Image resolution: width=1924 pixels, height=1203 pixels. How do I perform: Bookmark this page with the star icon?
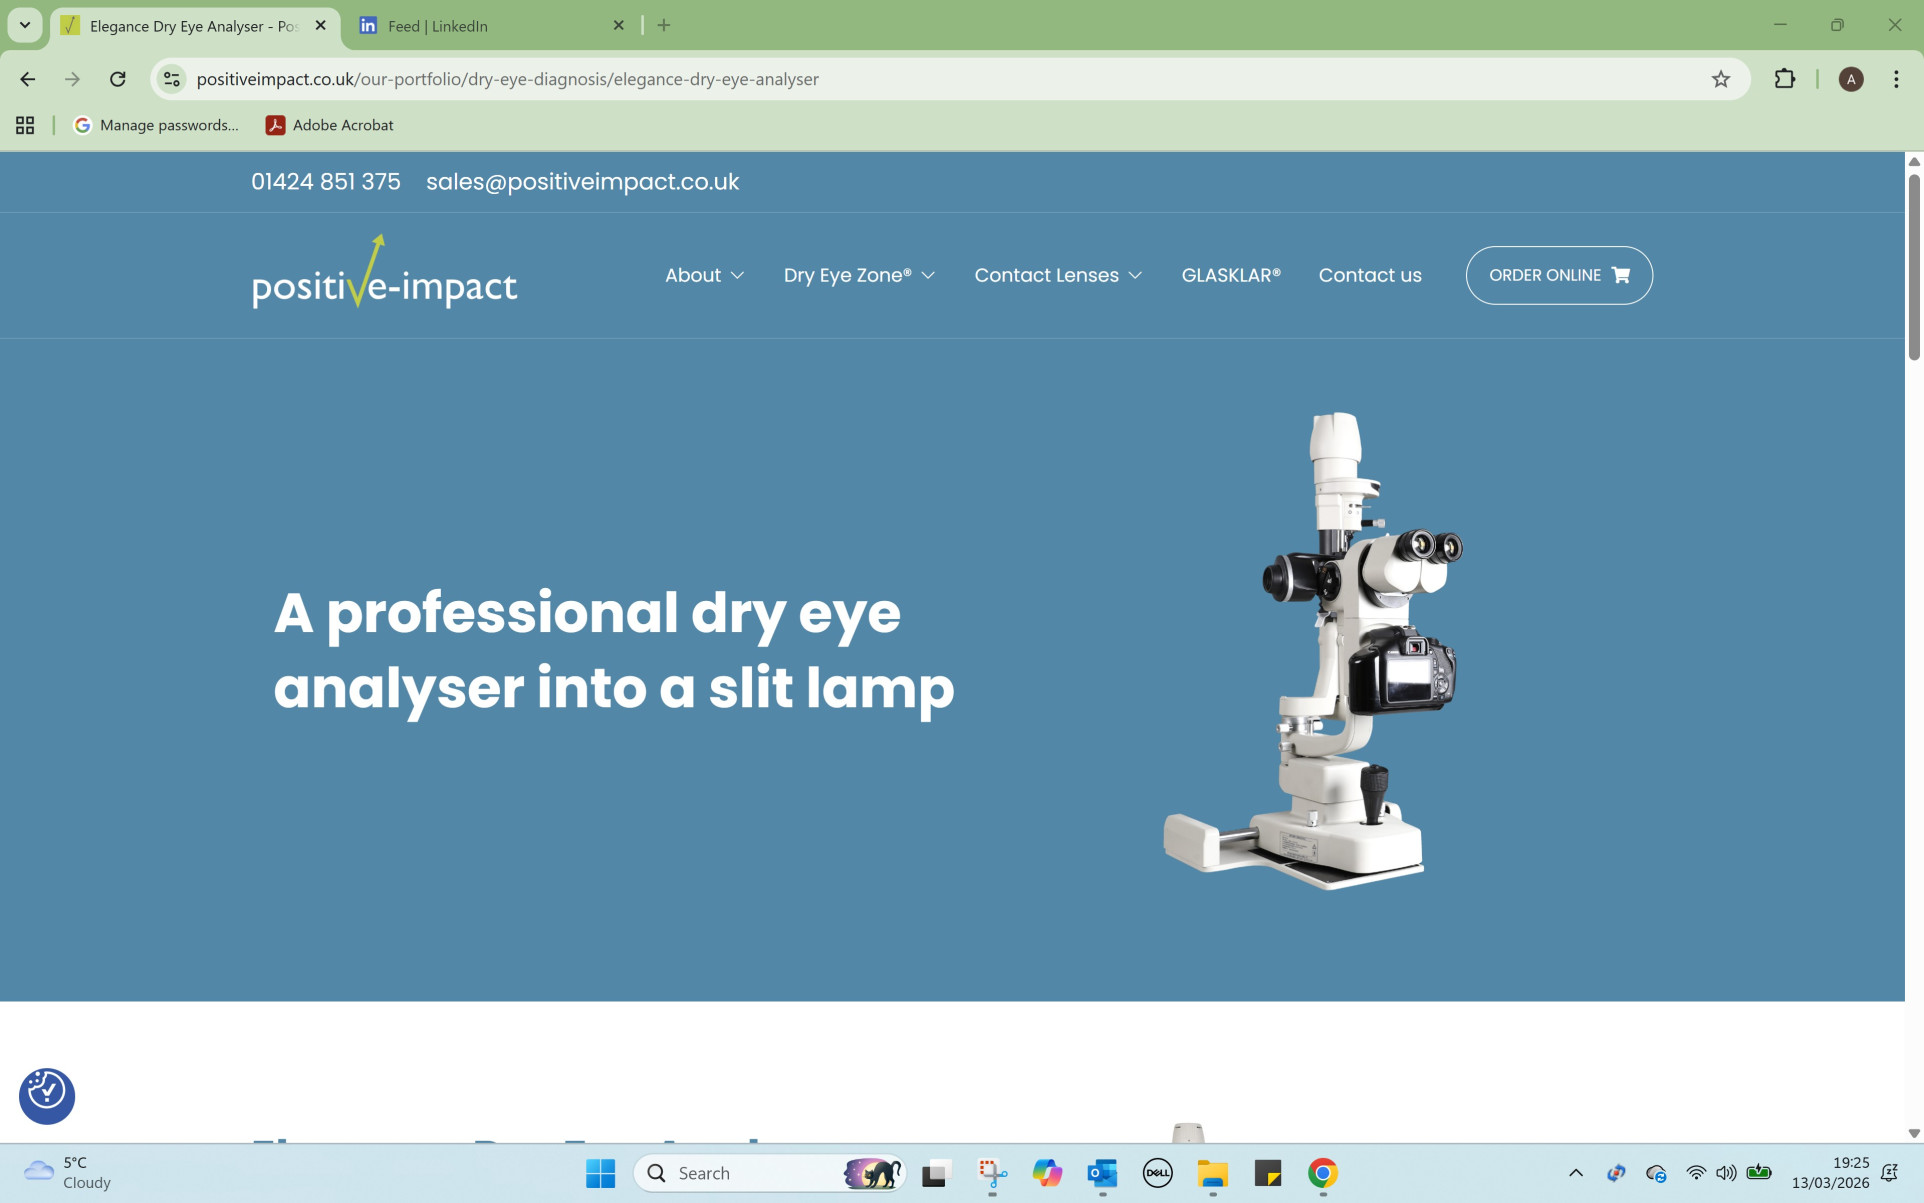coord(1722,79)
